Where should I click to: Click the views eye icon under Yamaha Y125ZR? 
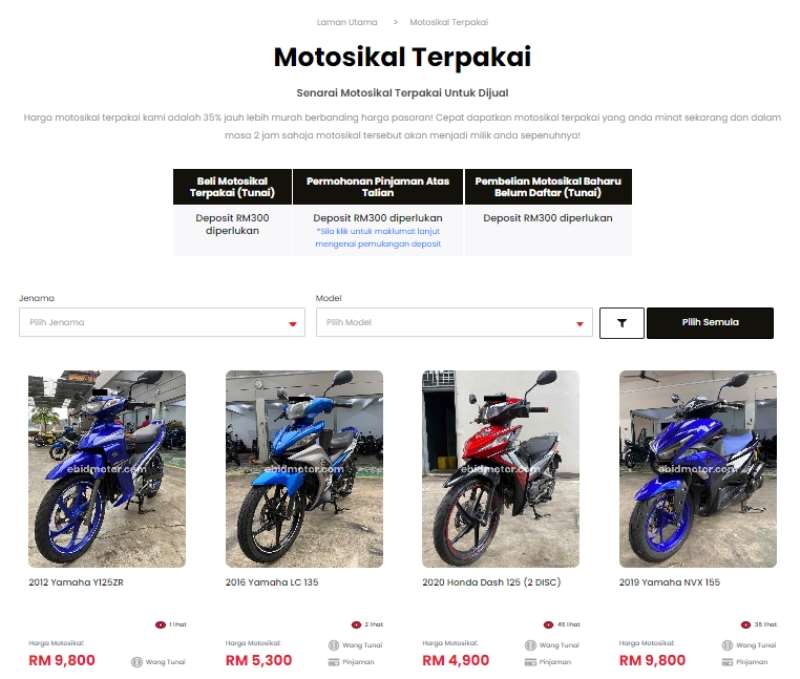coord(160,624)
